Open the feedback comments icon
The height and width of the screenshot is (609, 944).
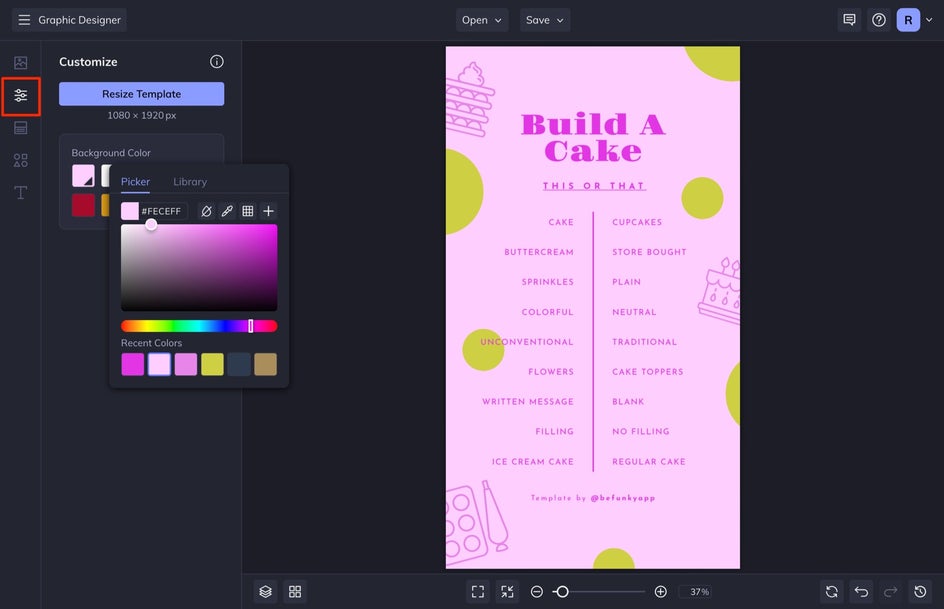[849, 20]
